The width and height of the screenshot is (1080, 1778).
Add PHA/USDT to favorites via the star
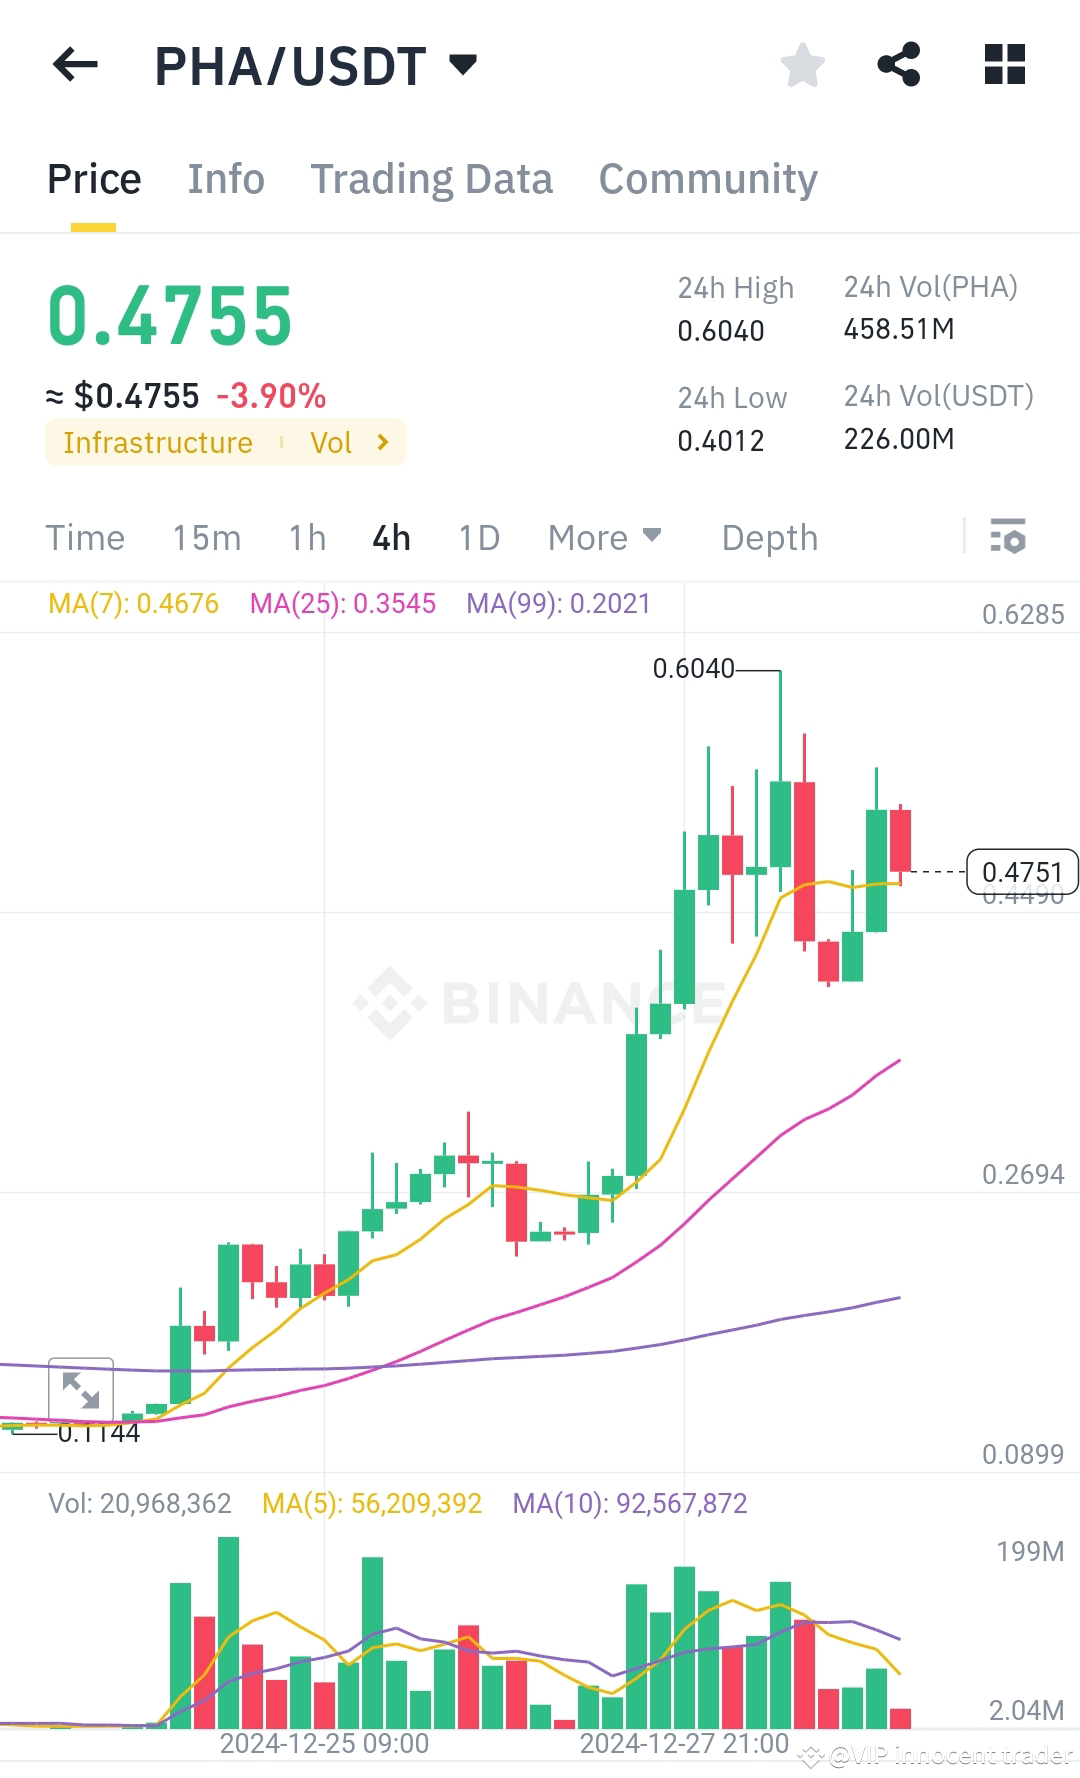802,65
